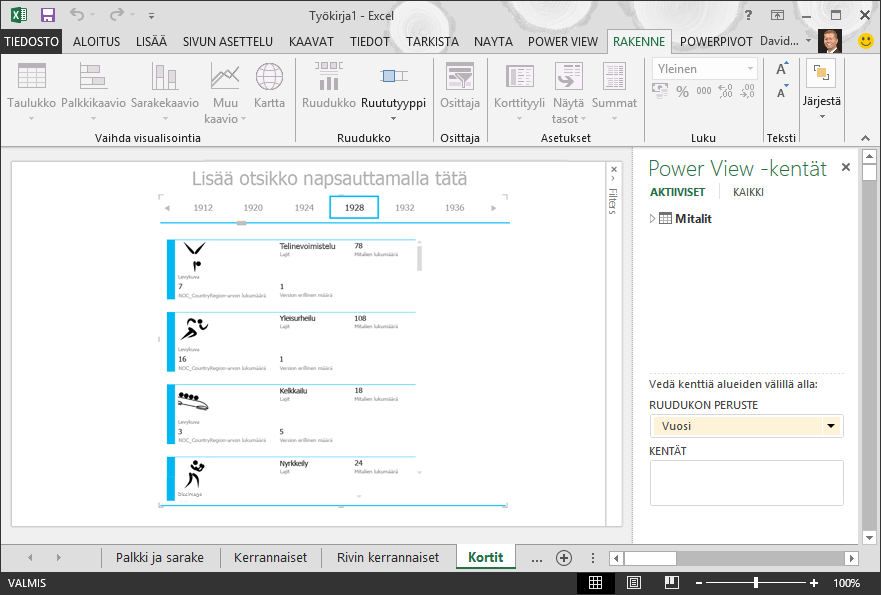
Task: Switch to Palkki ja sarake sheet
Action: click(160, 557)
